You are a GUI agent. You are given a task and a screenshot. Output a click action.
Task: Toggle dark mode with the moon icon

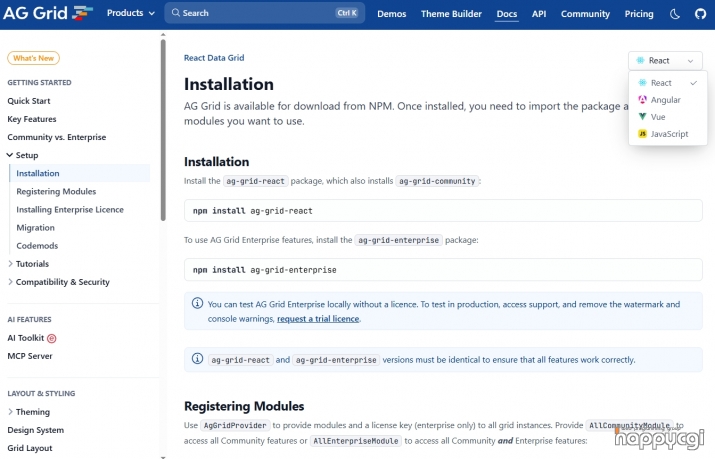(x=674, y=14)
